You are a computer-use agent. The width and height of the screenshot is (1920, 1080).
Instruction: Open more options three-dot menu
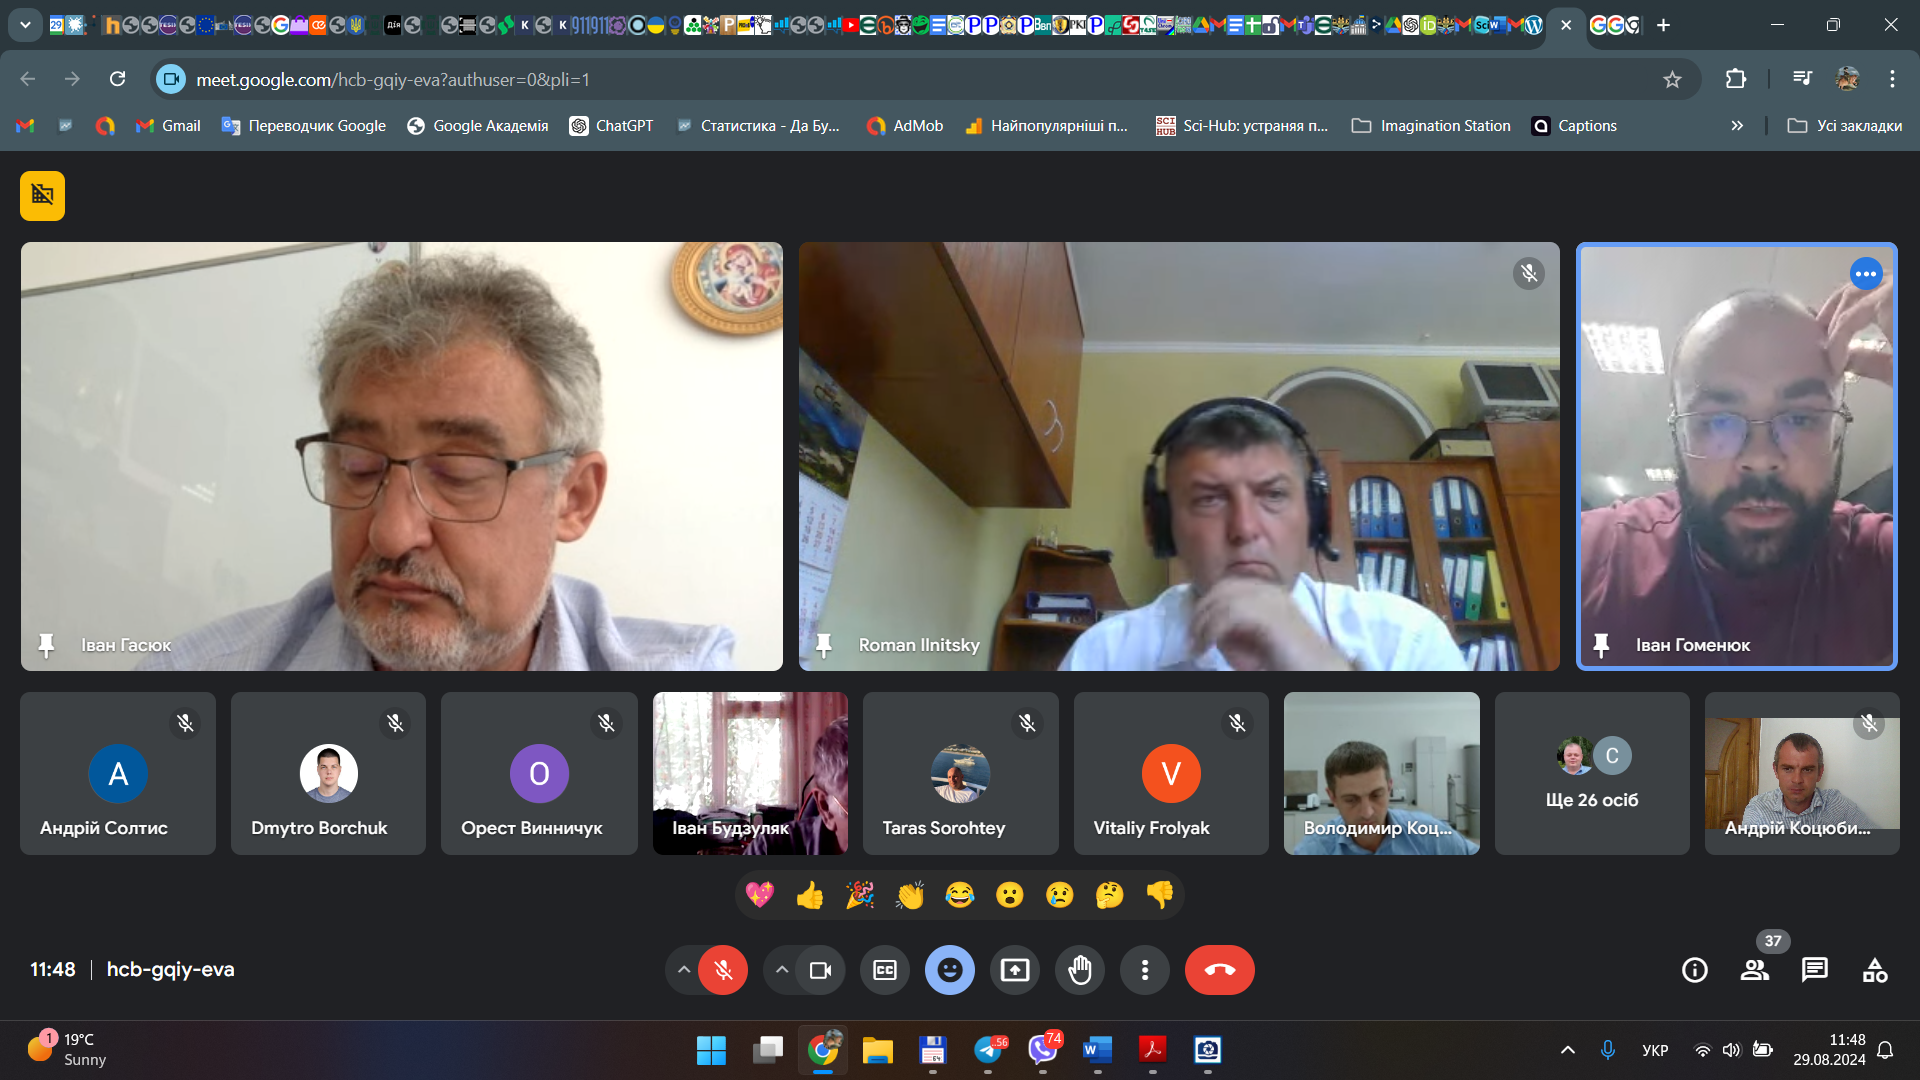pyautogui.click(x=1145, y=970)
